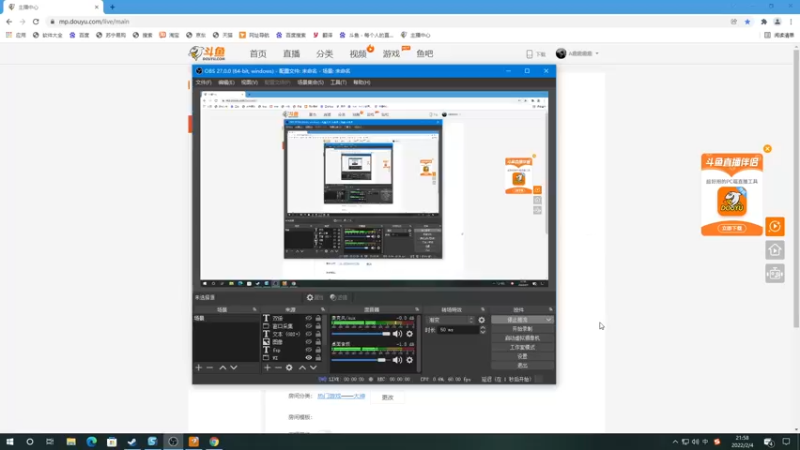
Task: Remove the selected source with the minus icon
Action: (278, 367)
